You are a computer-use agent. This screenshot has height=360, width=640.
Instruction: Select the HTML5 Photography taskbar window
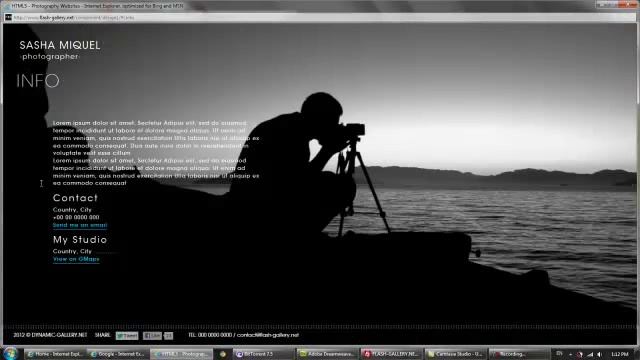(182, 354)
